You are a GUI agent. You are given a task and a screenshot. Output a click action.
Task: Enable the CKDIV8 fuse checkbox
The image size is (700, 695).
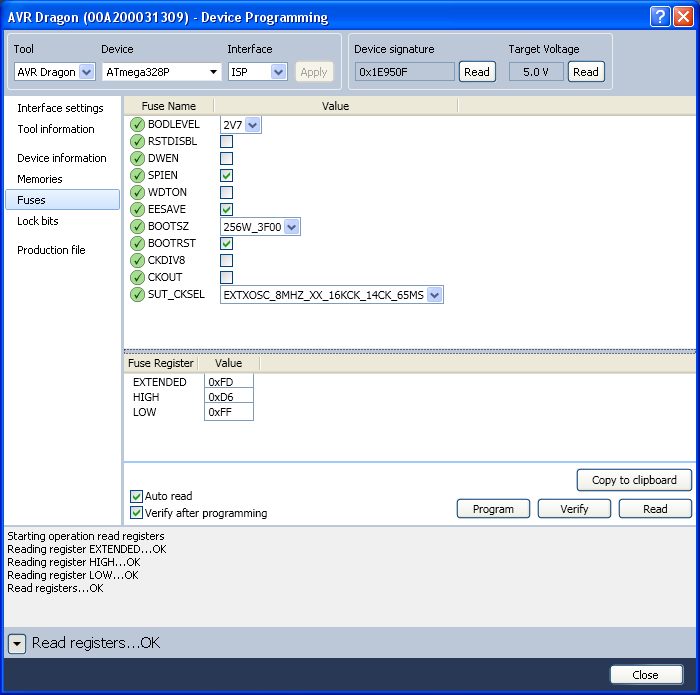click(x=226, y=260)
